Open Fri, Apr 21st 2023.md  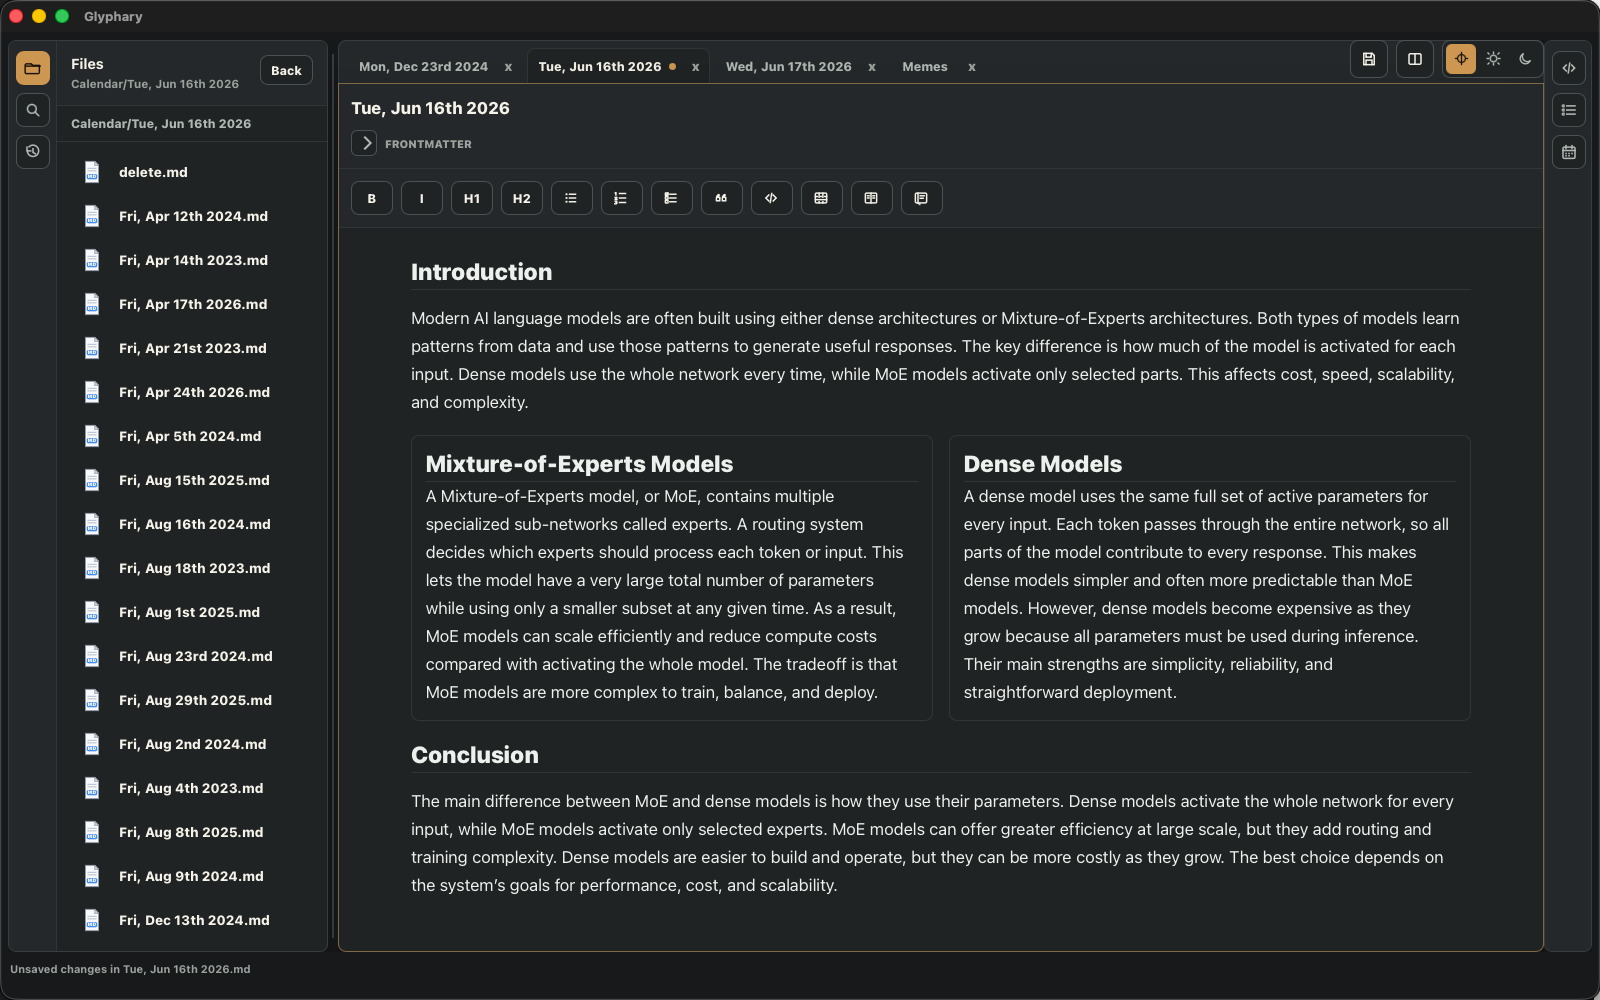192,348
